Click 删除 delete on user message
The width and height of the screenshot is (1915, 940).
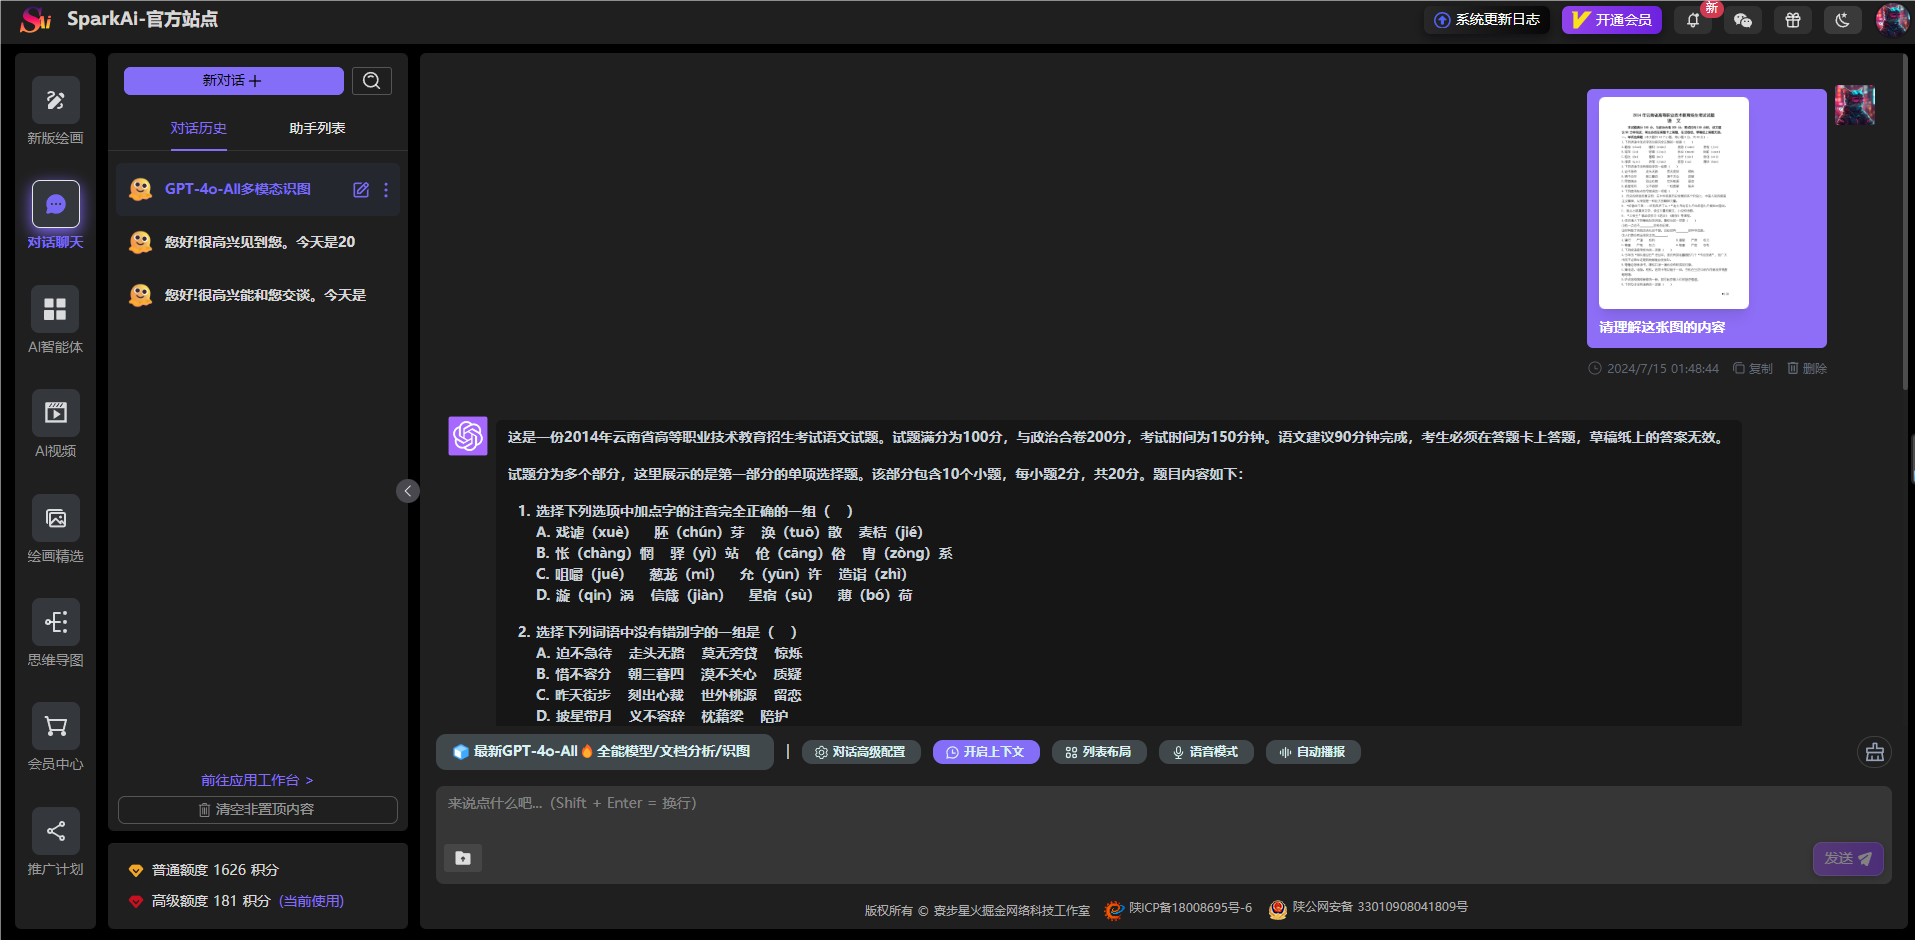click(1807, 369)
